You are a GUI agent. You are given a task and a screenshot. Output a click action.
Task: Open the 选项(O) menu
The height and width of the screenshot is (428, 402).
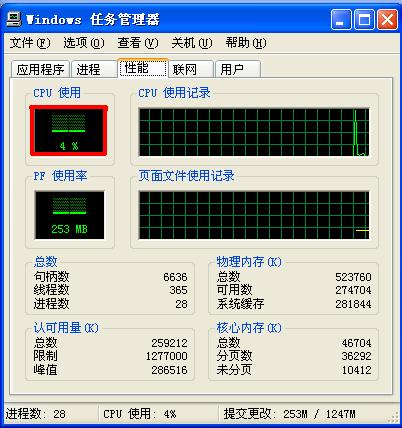pos(84,43)
